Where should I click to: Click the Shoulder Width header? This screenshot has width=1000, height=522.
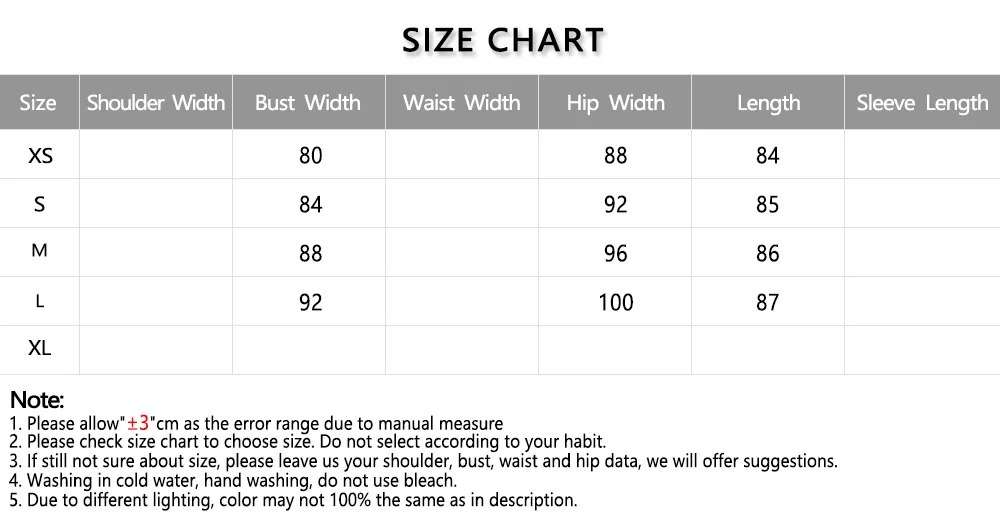(156, 103)
